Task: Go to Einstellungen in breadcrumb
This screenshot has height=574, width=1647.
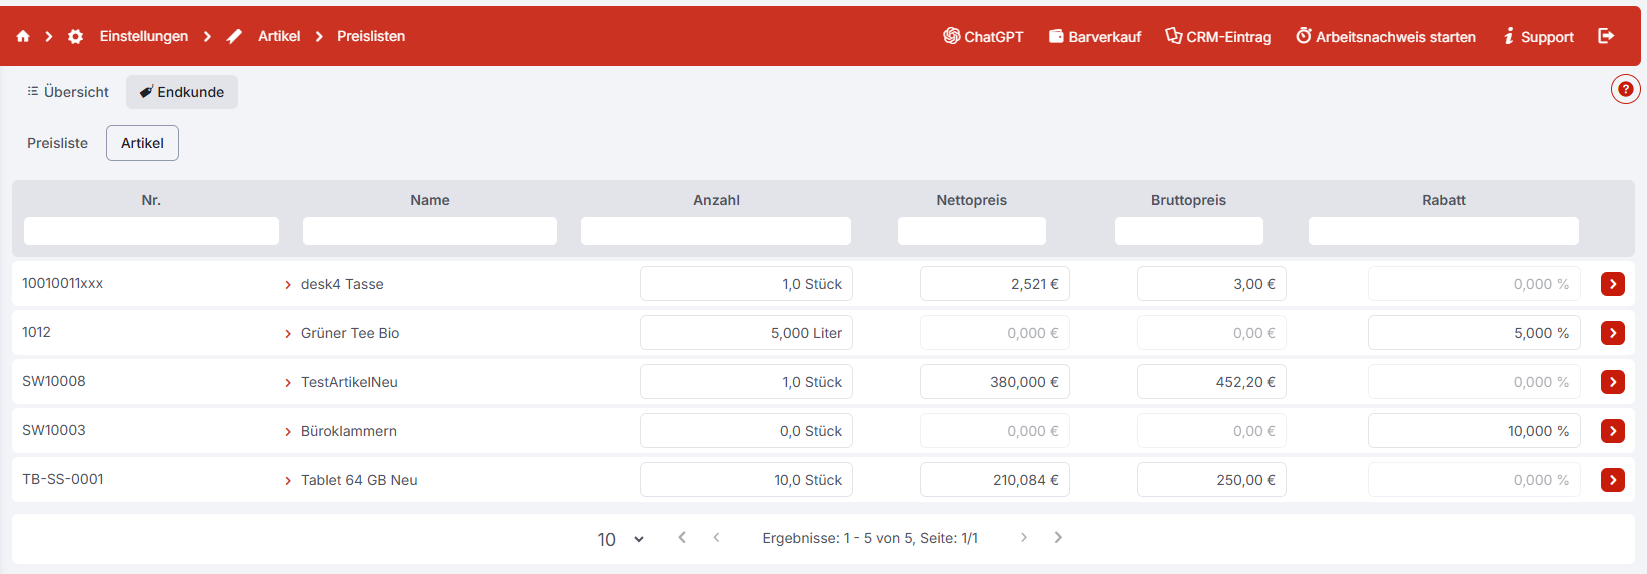Action: tap(143, 36)
